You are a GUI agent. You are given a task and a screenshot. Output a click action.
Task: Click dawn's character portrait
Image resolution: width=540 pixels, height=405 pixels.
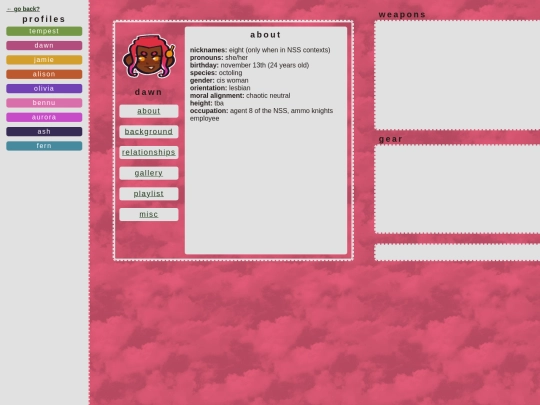click(x=149, y=56)
